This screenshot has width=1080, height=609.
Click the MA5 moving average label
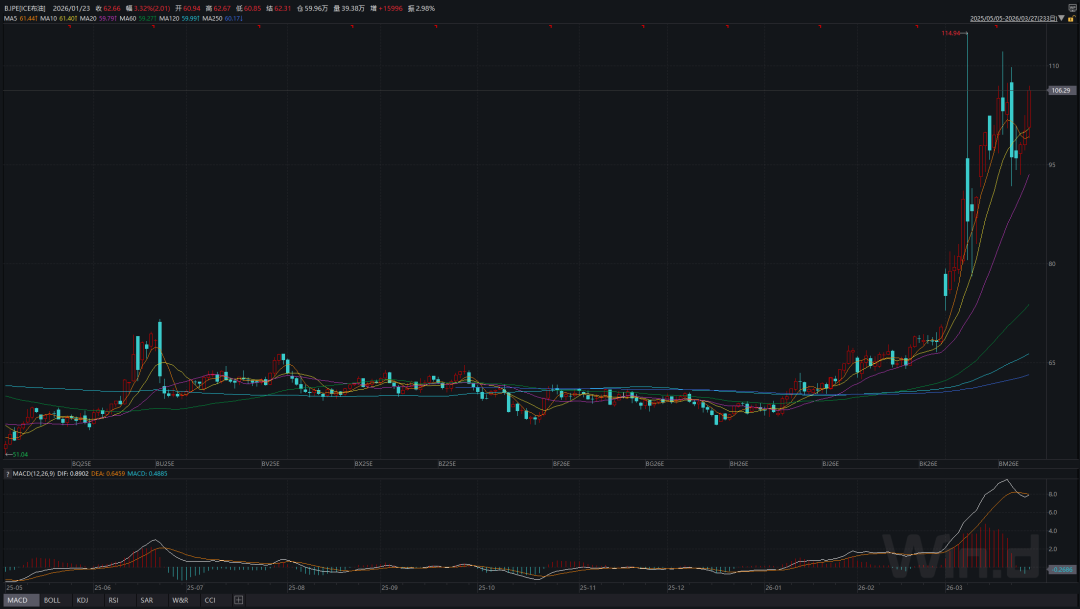pyautogui.click(x=20, y=18)
